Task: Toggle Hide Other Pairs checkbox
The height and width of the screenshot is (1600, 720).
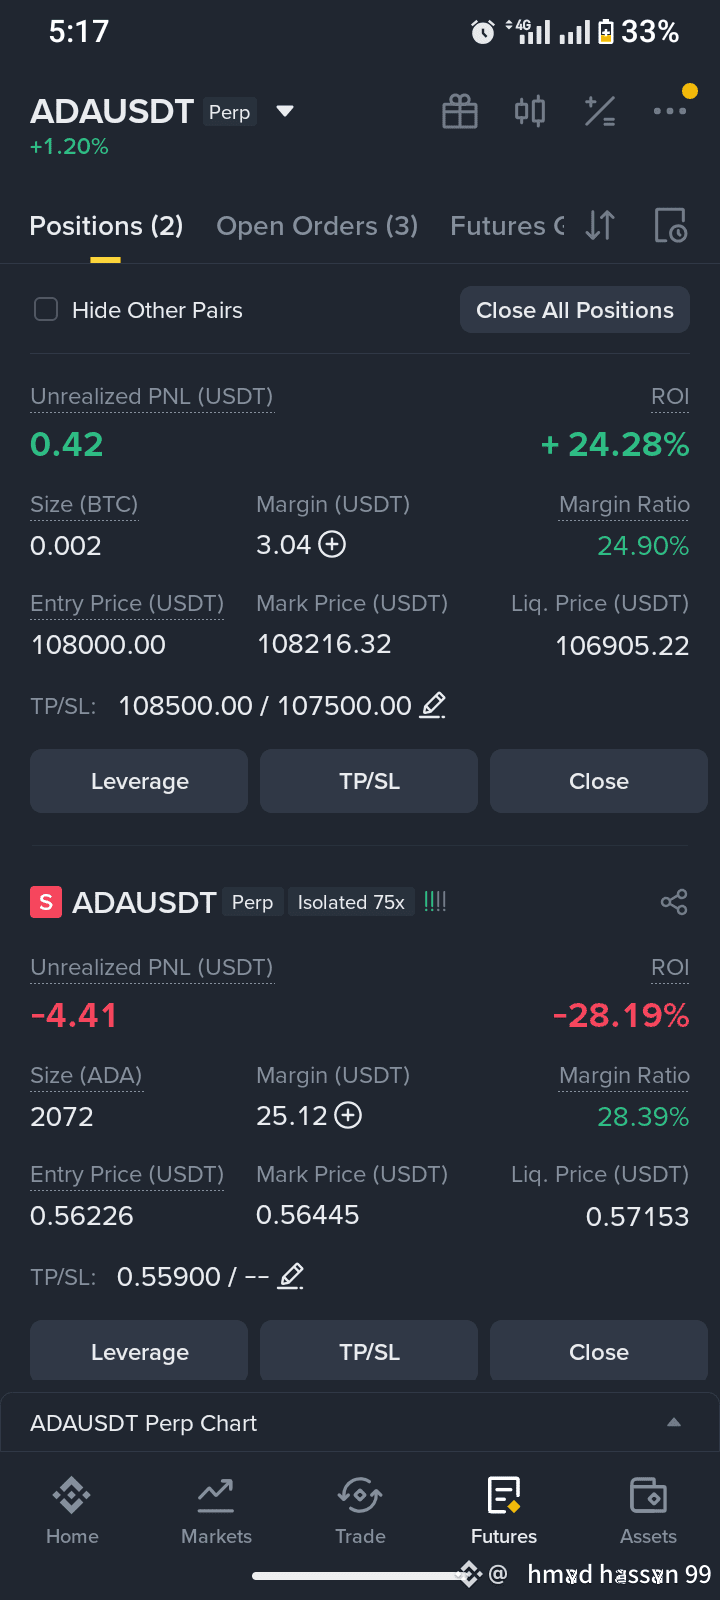Action: (46, 309)
